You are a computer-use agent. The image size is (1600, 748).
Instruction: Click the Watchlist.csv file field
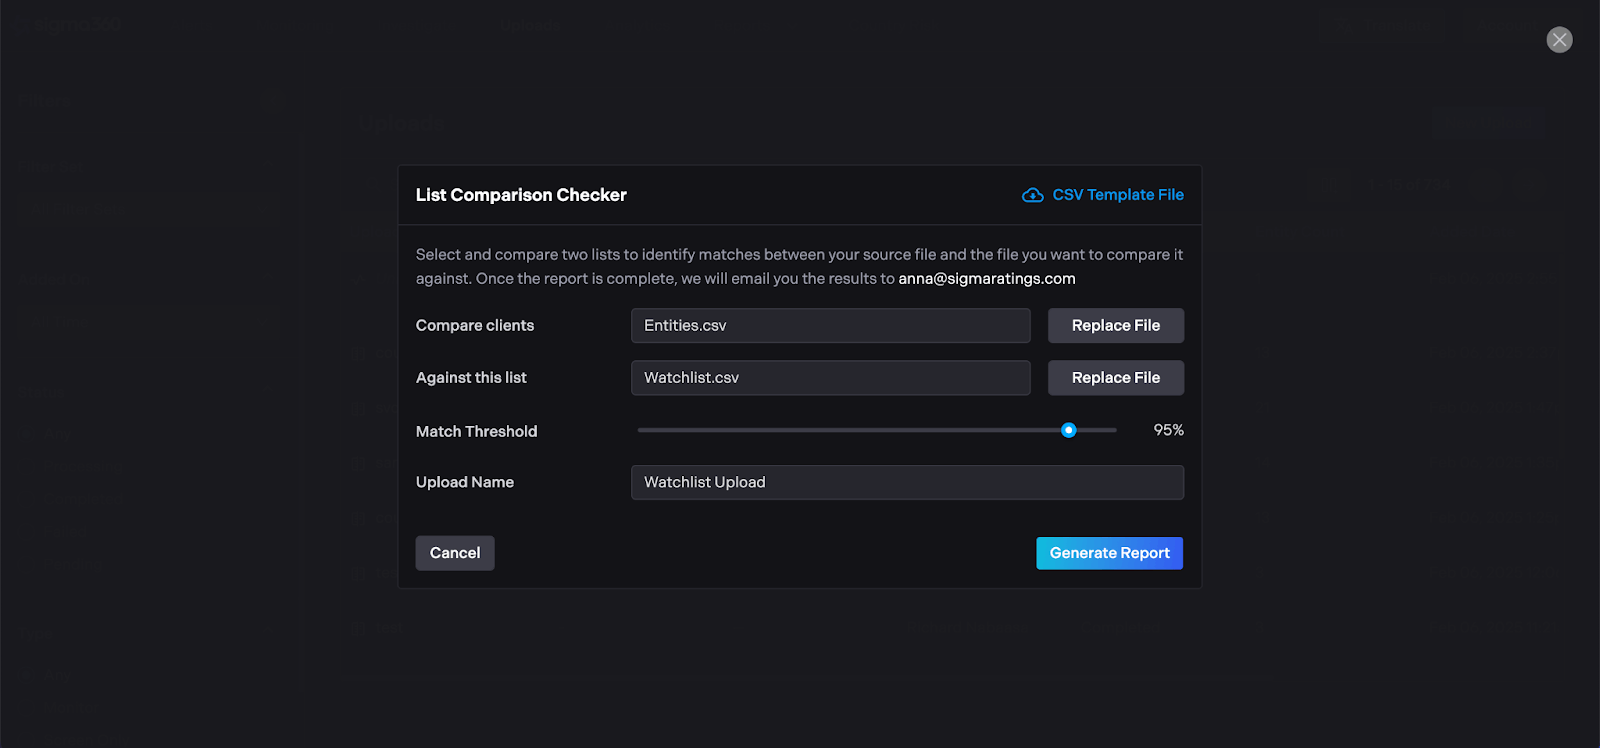(x=830, y=378)
